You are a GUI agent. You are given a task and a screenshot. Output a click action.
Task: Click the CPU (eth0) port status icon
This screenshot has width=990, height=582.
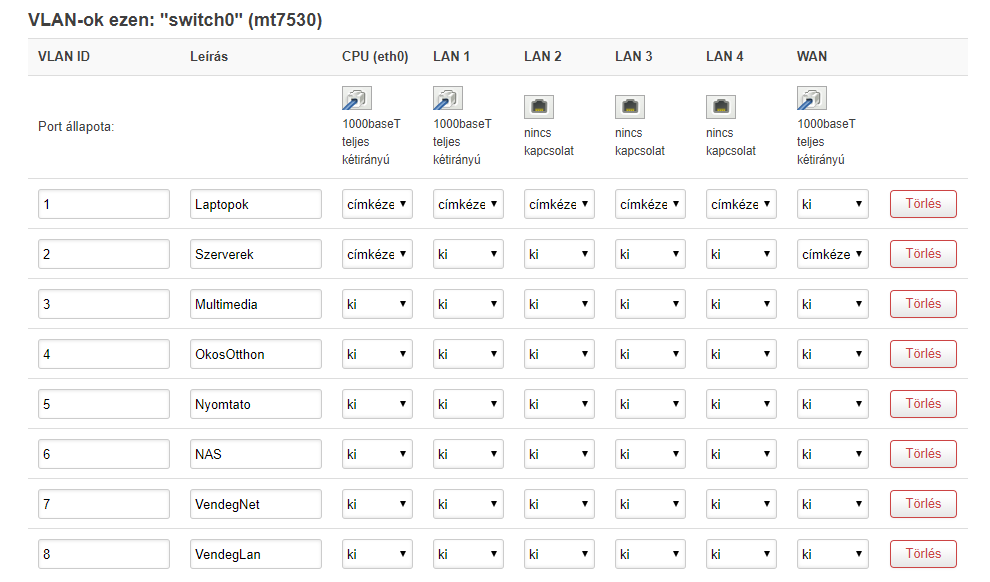tap(357, 98)
